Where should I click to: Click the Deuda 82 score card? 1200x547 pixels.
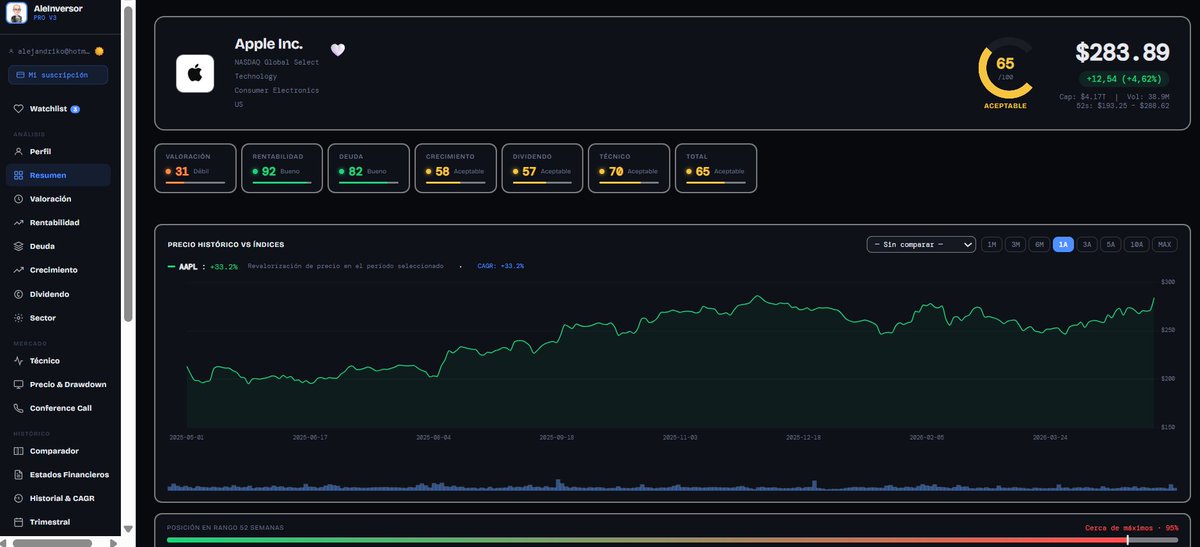[x=369, y=166]
